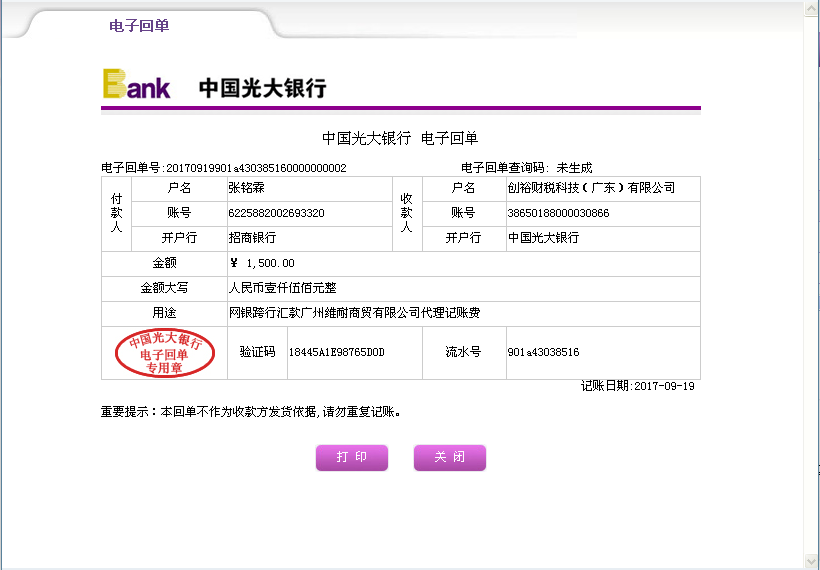The width and height of the screenshot is (820, 570).
Task: Click the 流水号 label cell
Action: point(464,352)
